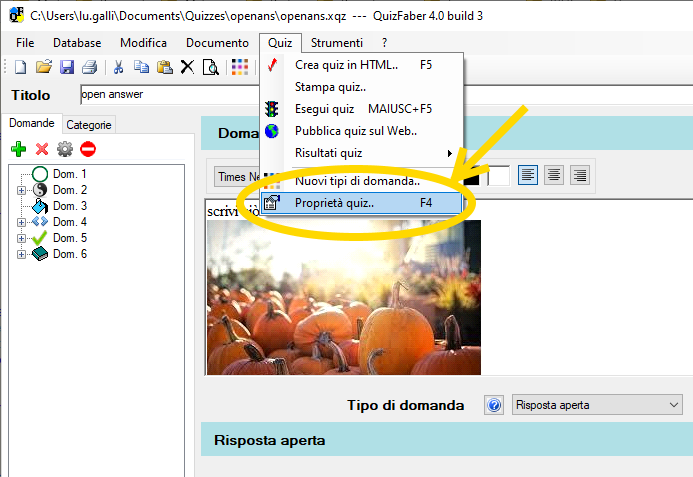Select Proprietà quiz from the Quiz menu
693x477 pixels.
click(x=334, y=202)
